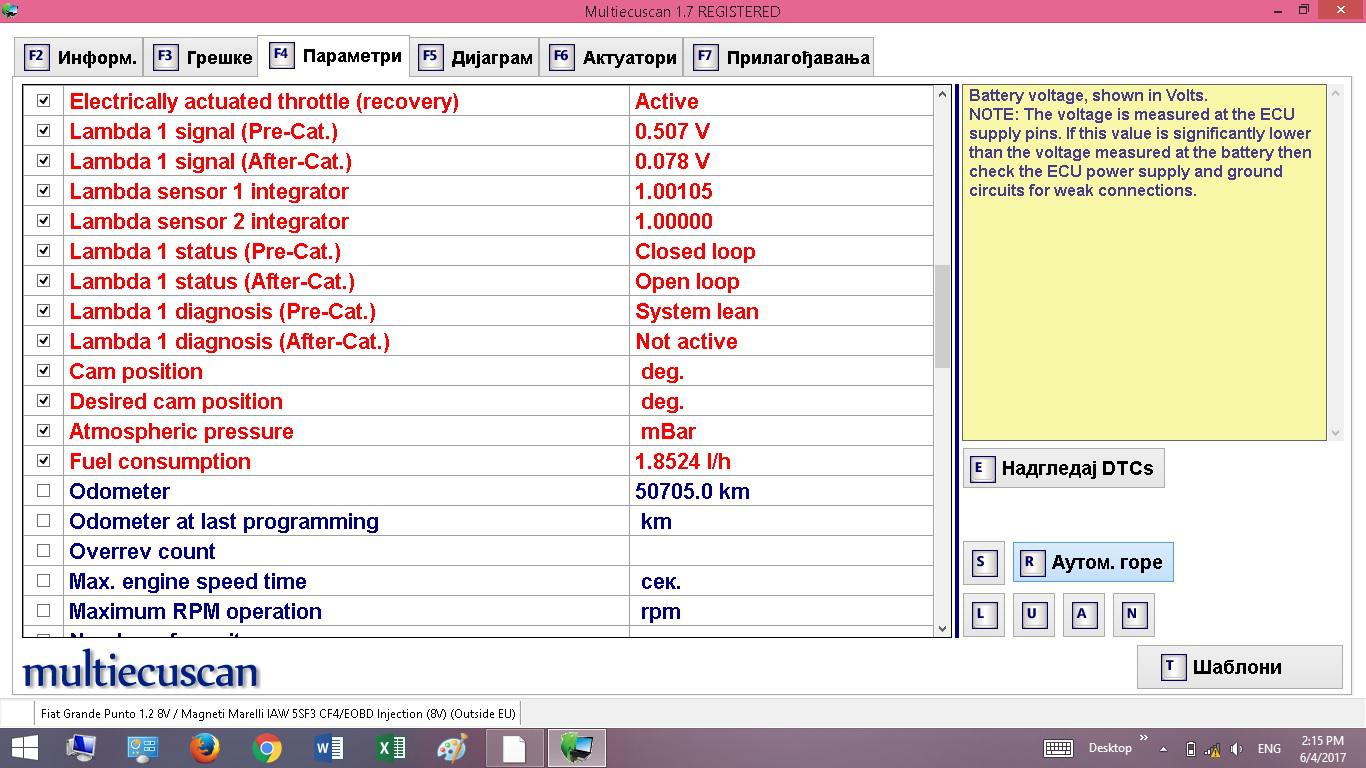The width and height of the screenshot is (1366, 768).
Task: Click the Windows Start button
Action: (24, 748)
